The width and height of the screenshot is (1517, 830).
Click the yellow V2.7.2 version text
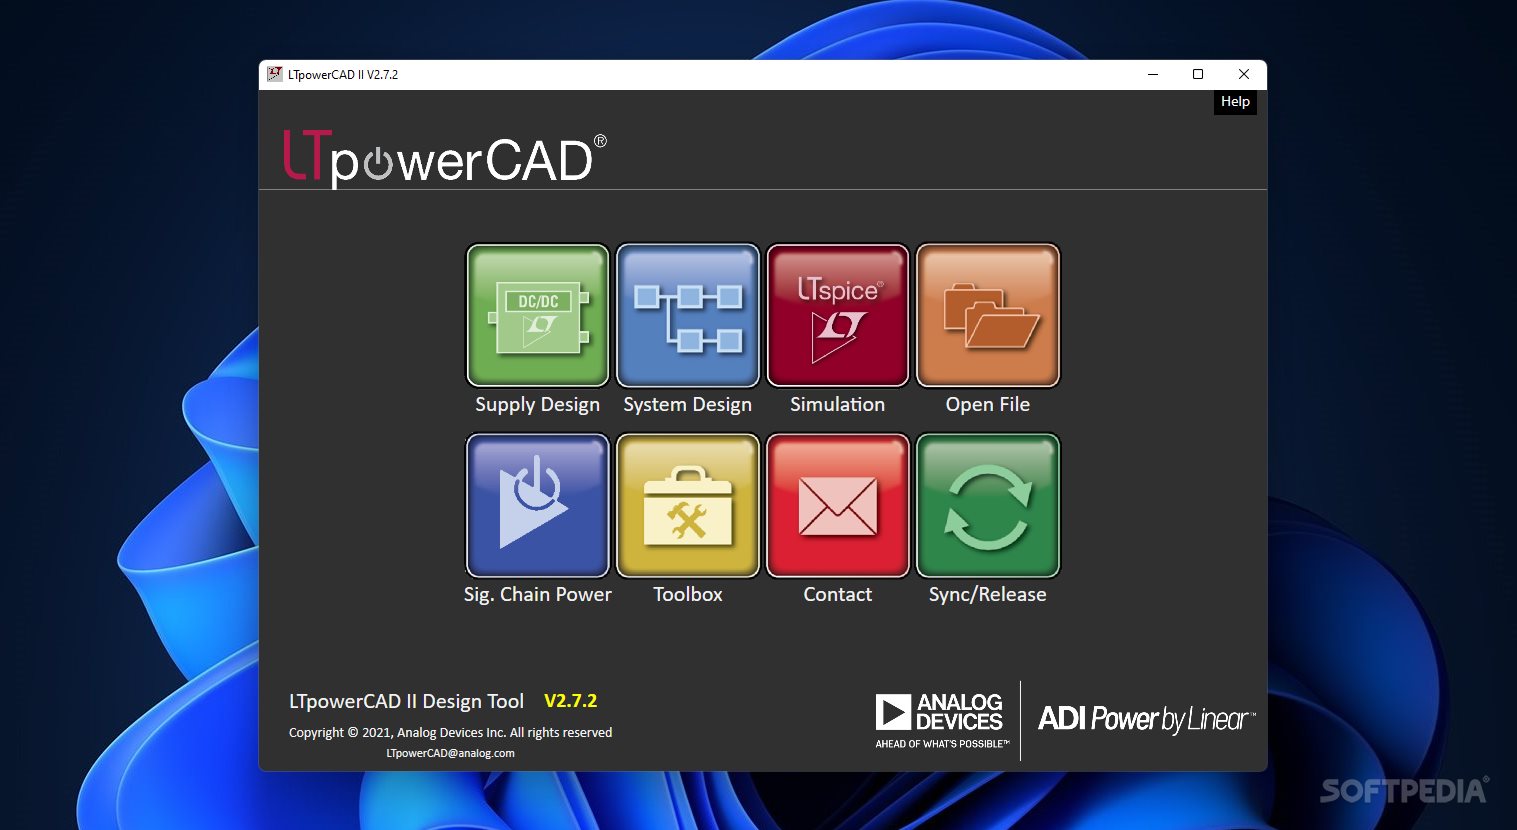[x=570, y=701]
